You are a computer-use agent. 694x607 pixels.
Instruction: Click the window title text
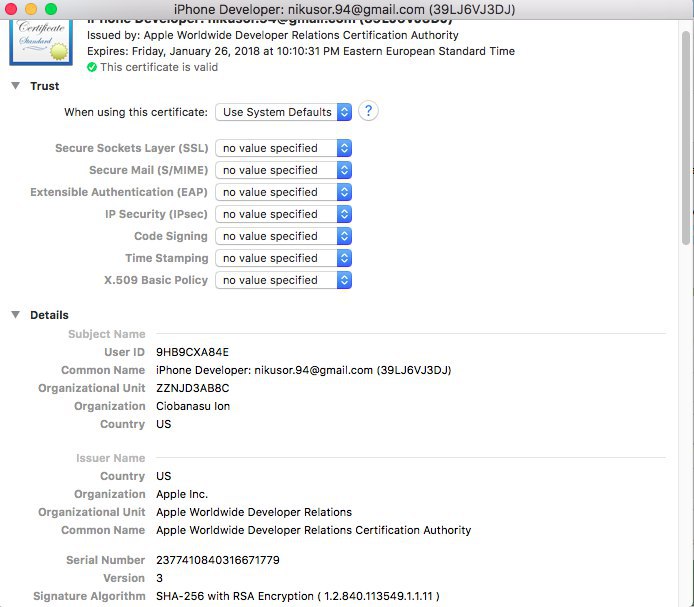344,9
